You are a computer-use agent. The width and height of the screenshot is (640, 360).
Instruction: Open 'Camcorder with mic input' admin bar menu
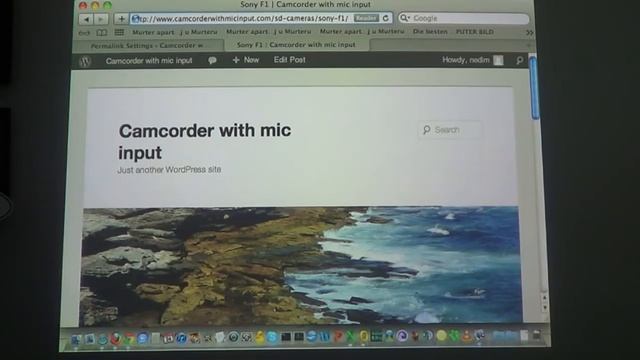pos(149,61)
